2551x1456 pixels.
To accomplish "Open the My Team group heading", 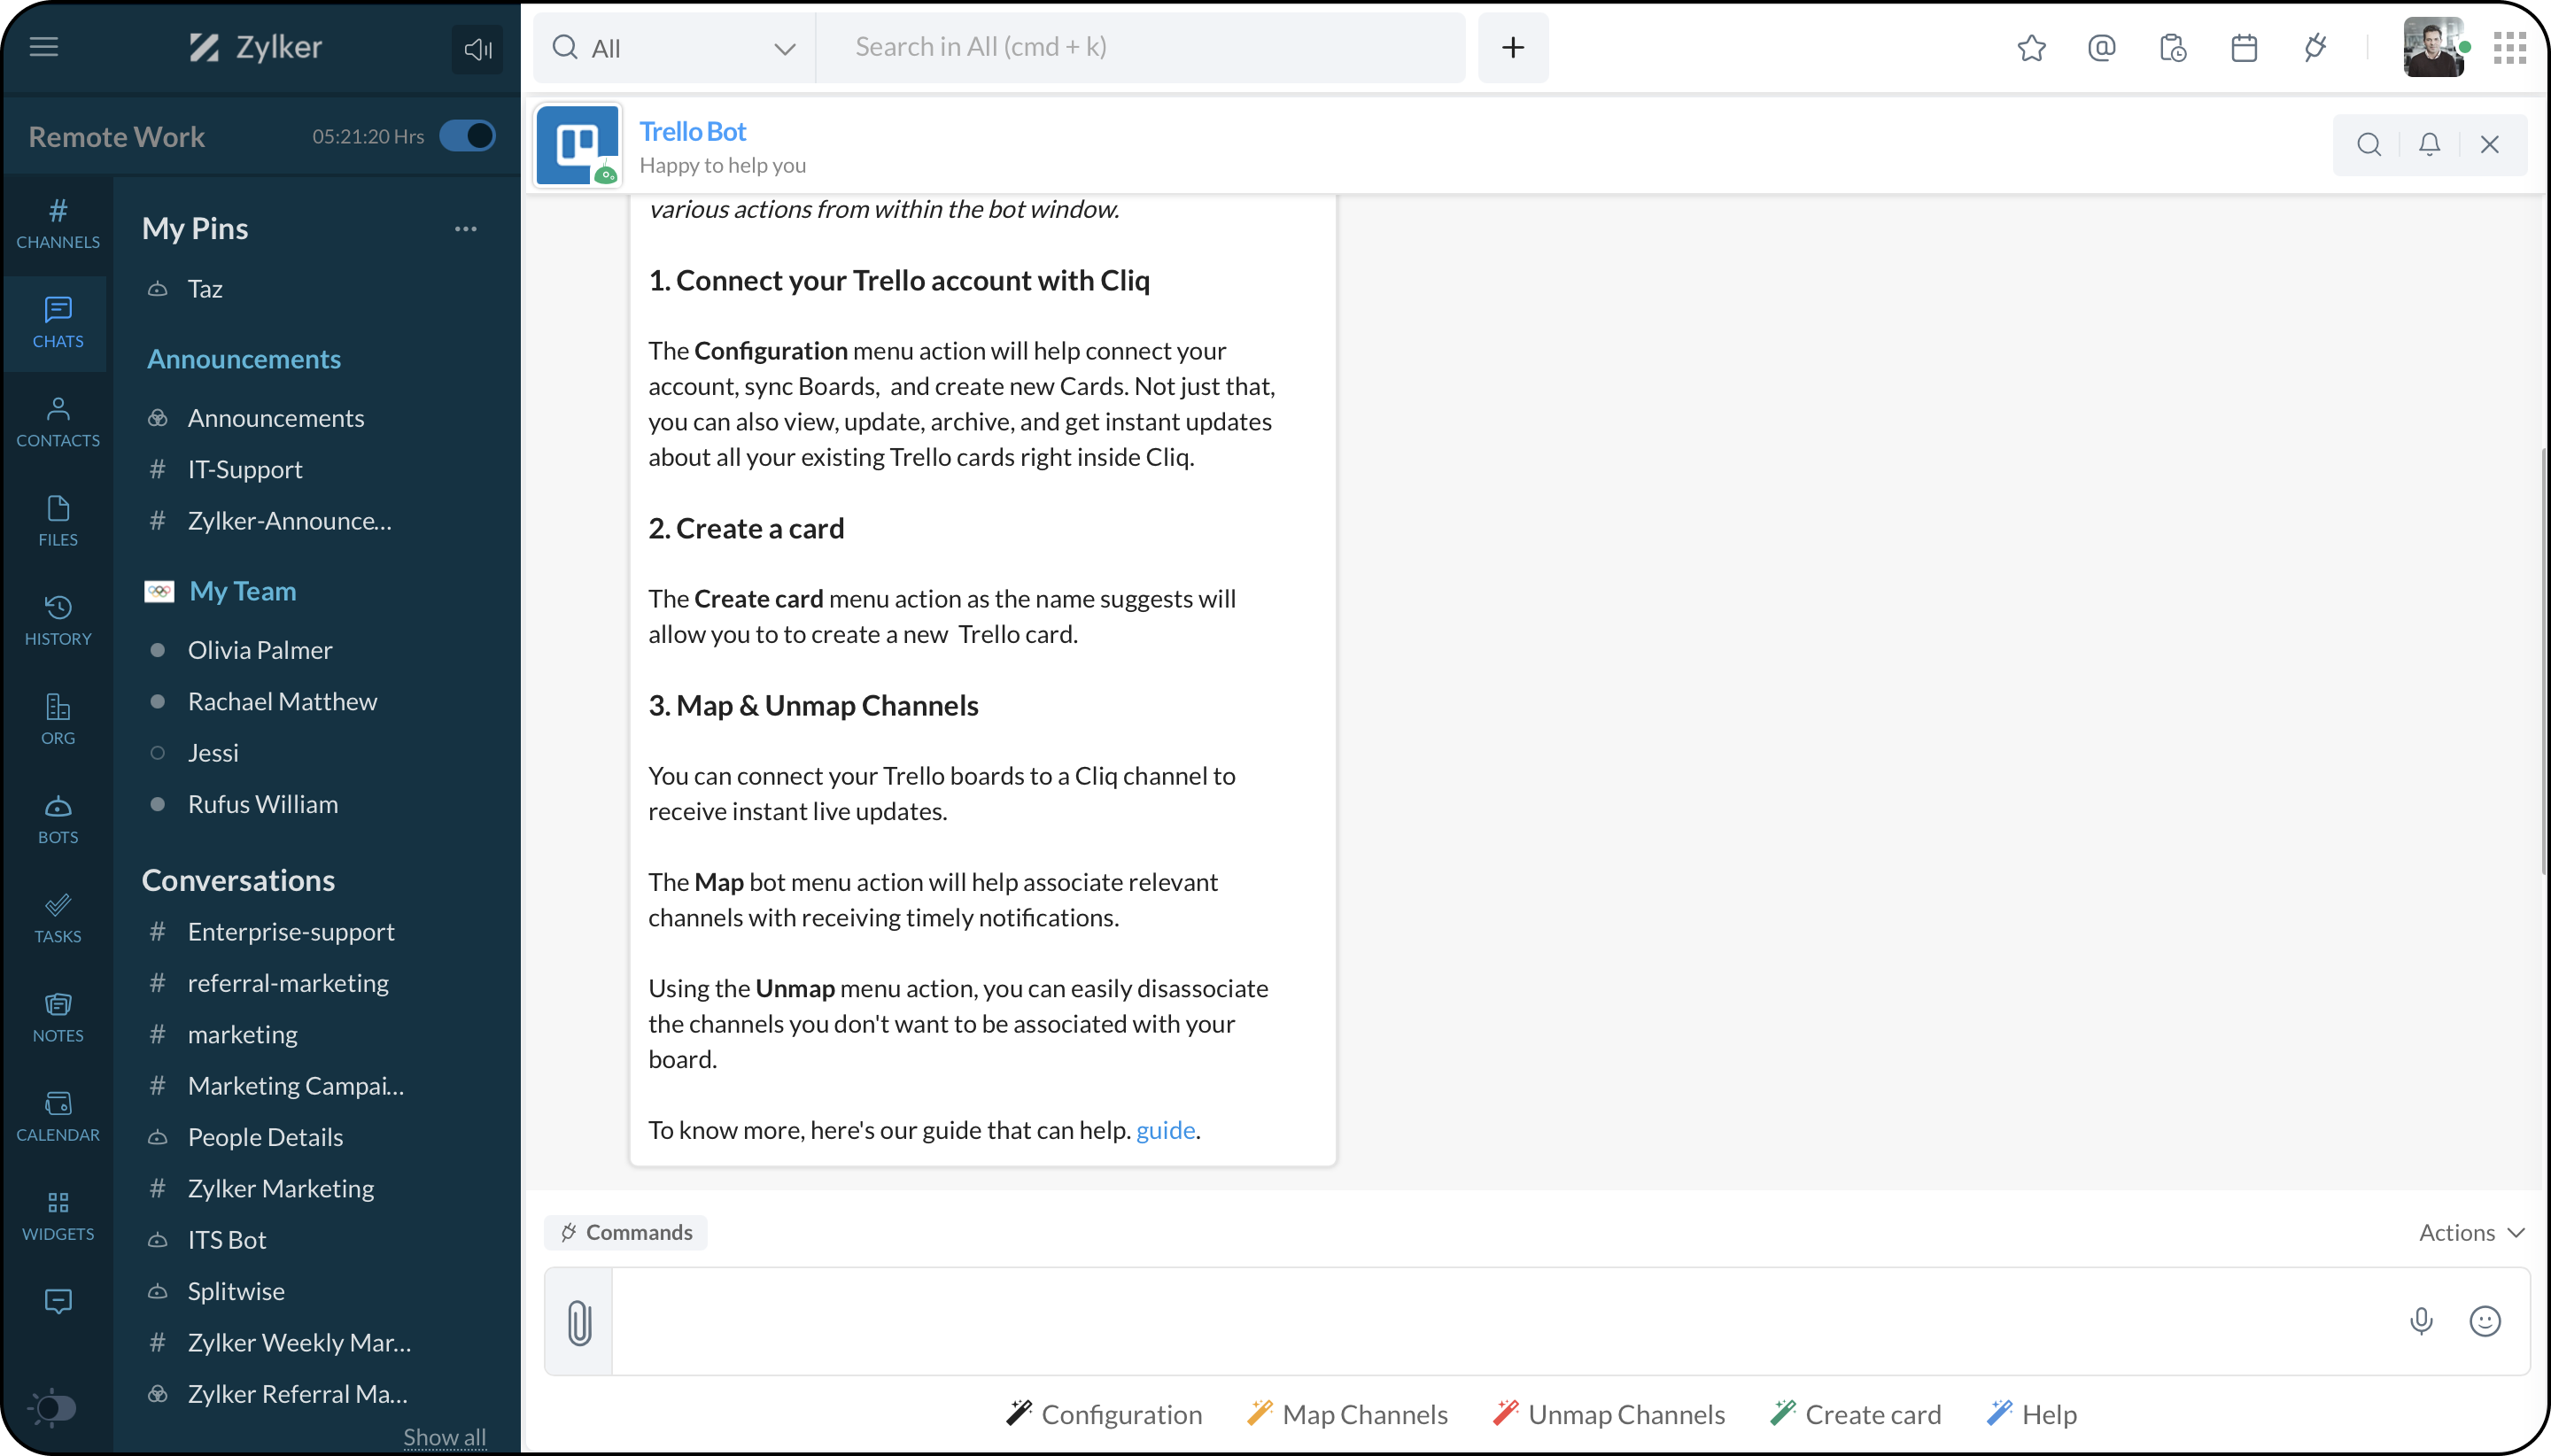I will tap(242, 591).
